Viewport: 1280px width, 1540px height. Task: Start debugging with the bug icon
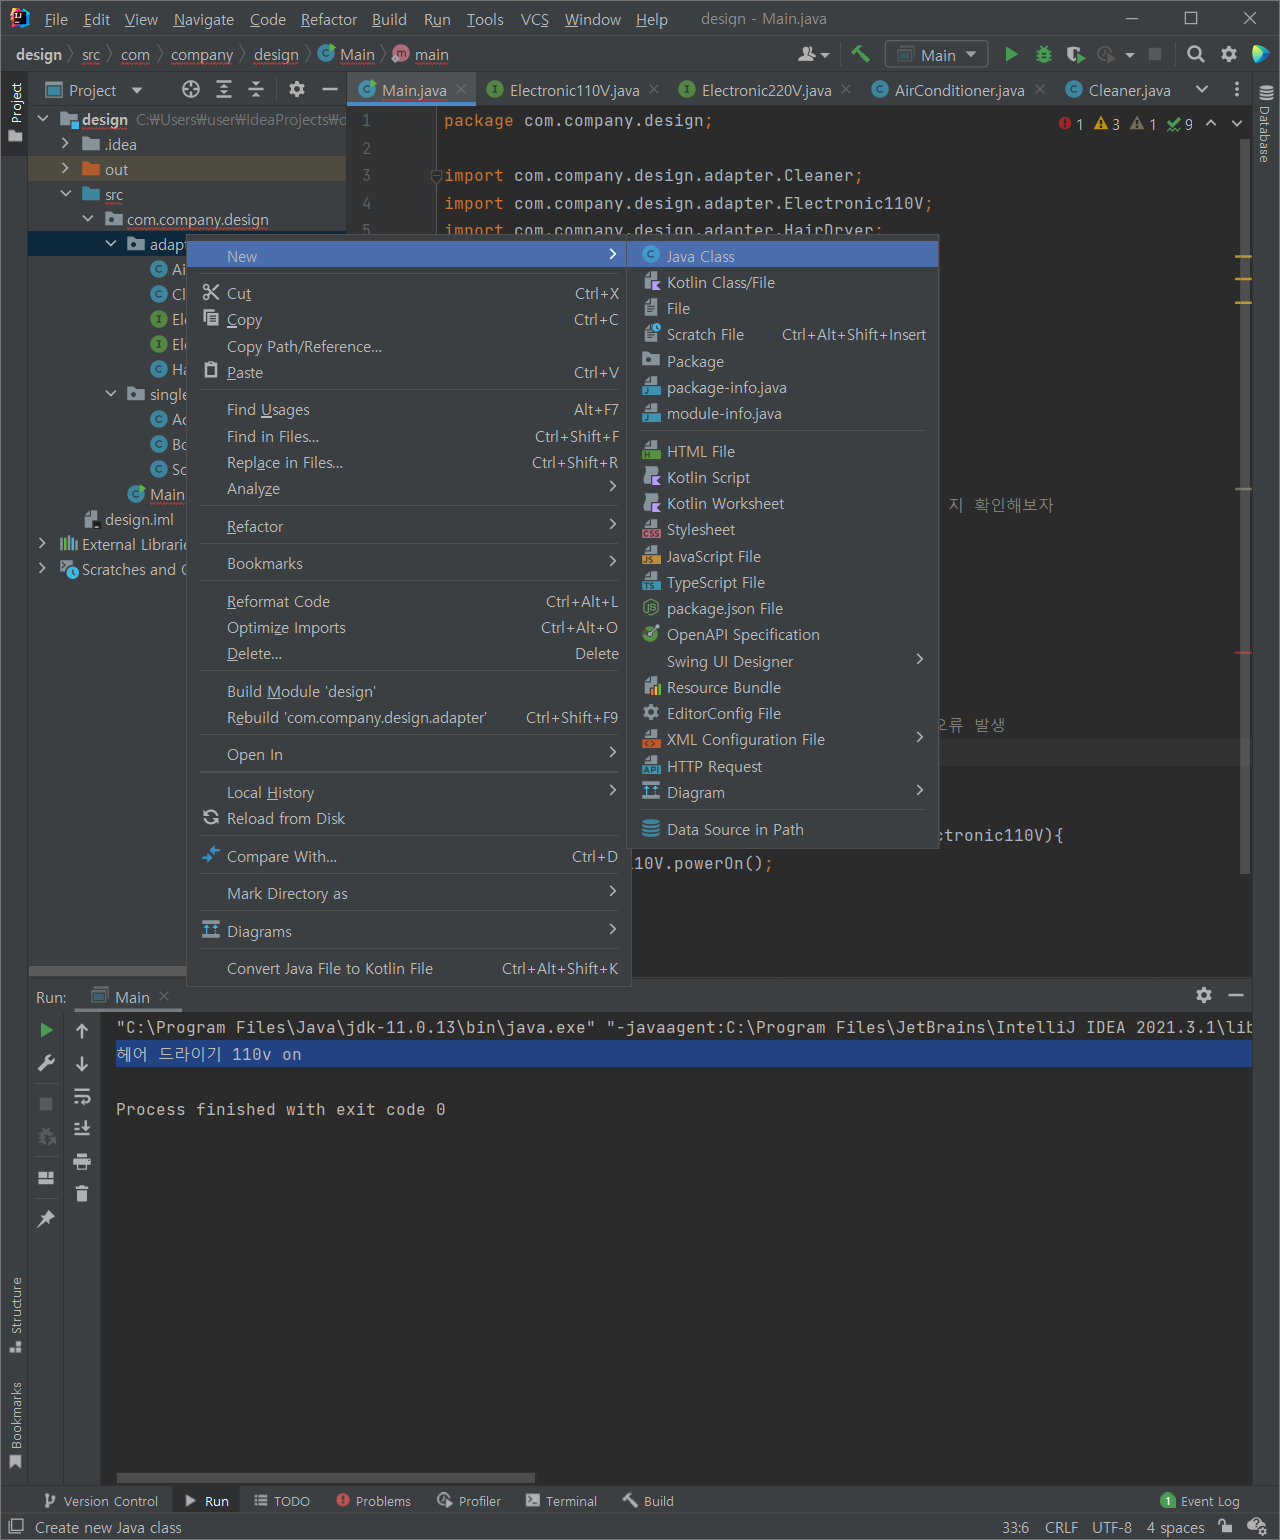1043,54
